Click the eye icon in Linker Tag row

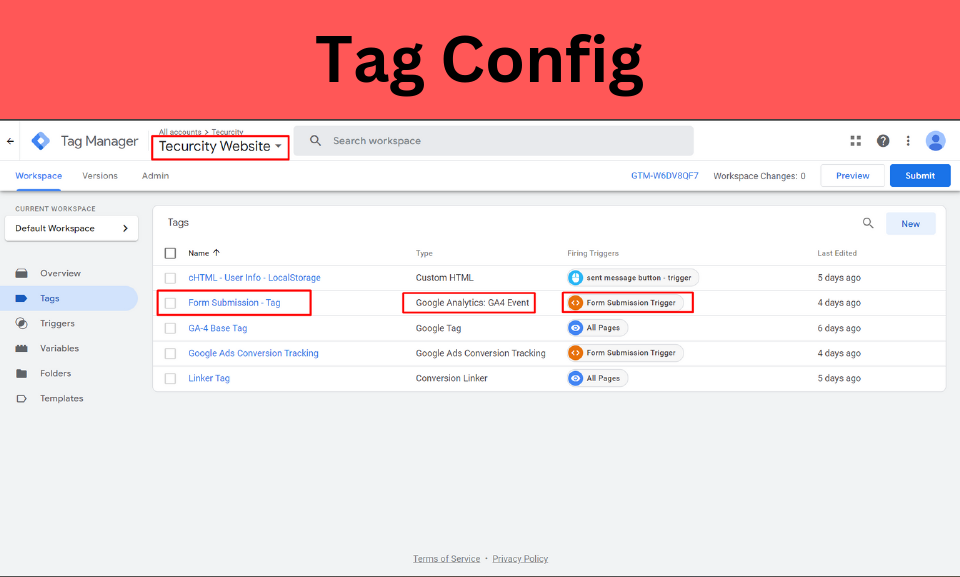tap(575, 378)
